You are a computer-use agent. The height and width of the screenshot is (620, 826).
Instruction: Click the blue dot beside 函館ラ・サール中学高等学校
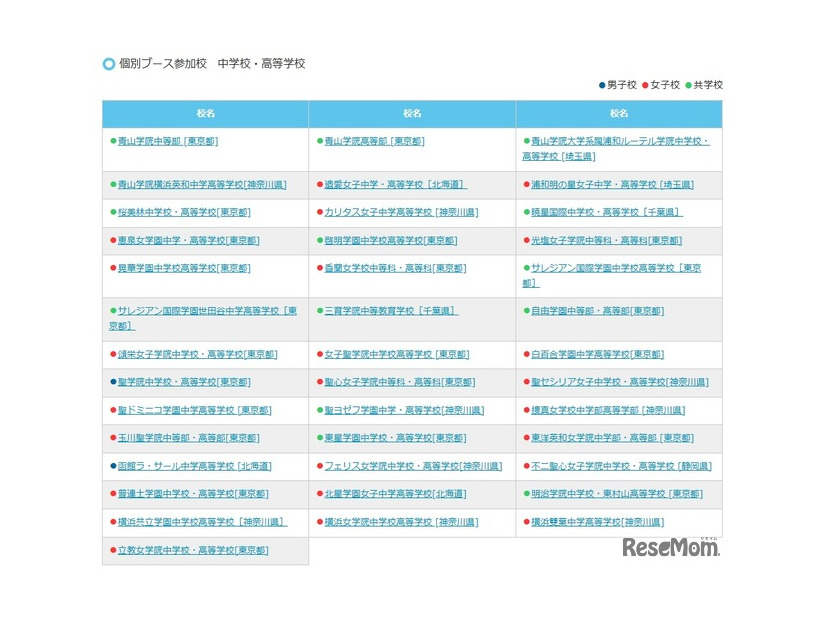(111, 466)
